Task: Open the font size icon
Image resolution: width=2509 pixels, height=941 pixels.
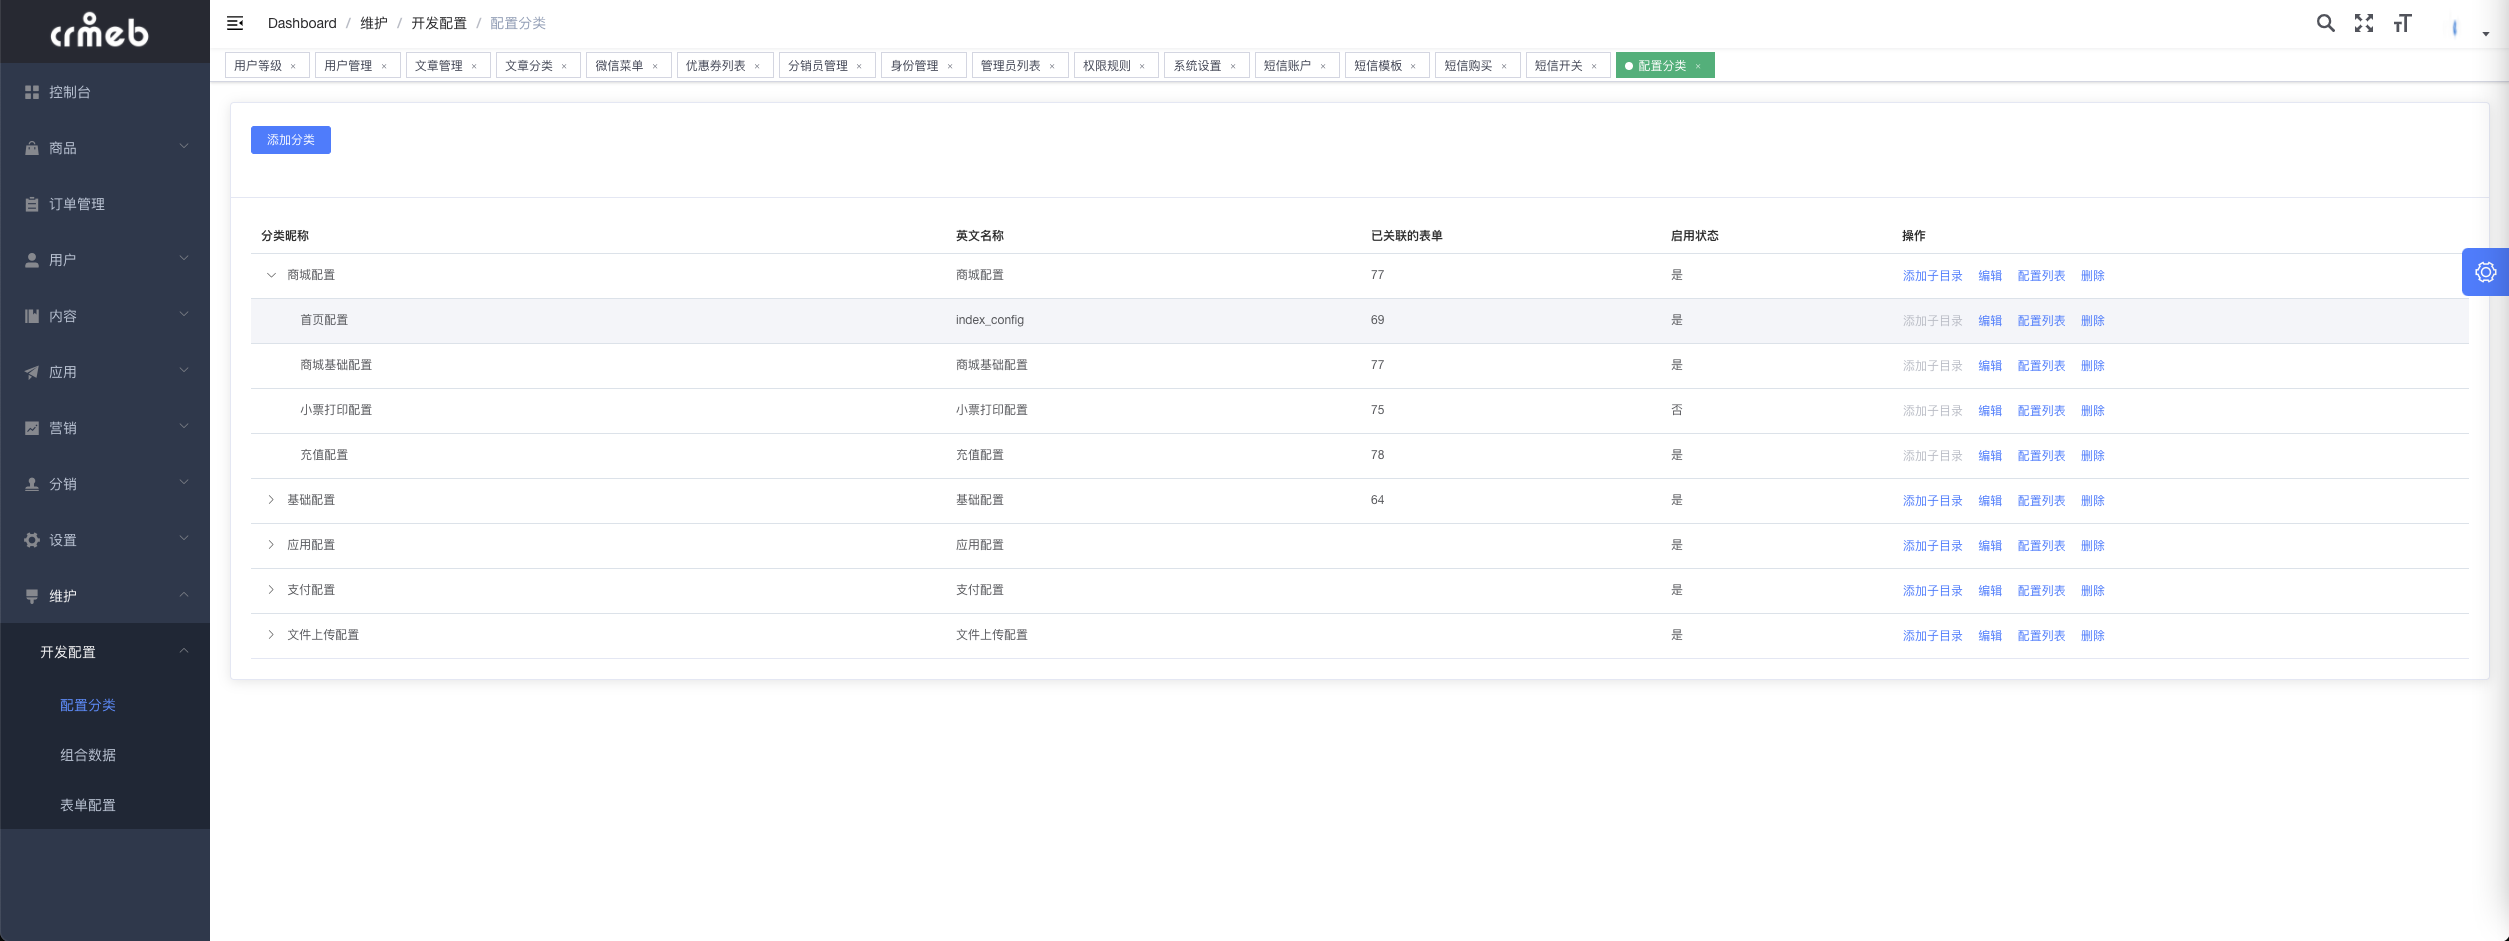Action: click(x=2402, y=23)
